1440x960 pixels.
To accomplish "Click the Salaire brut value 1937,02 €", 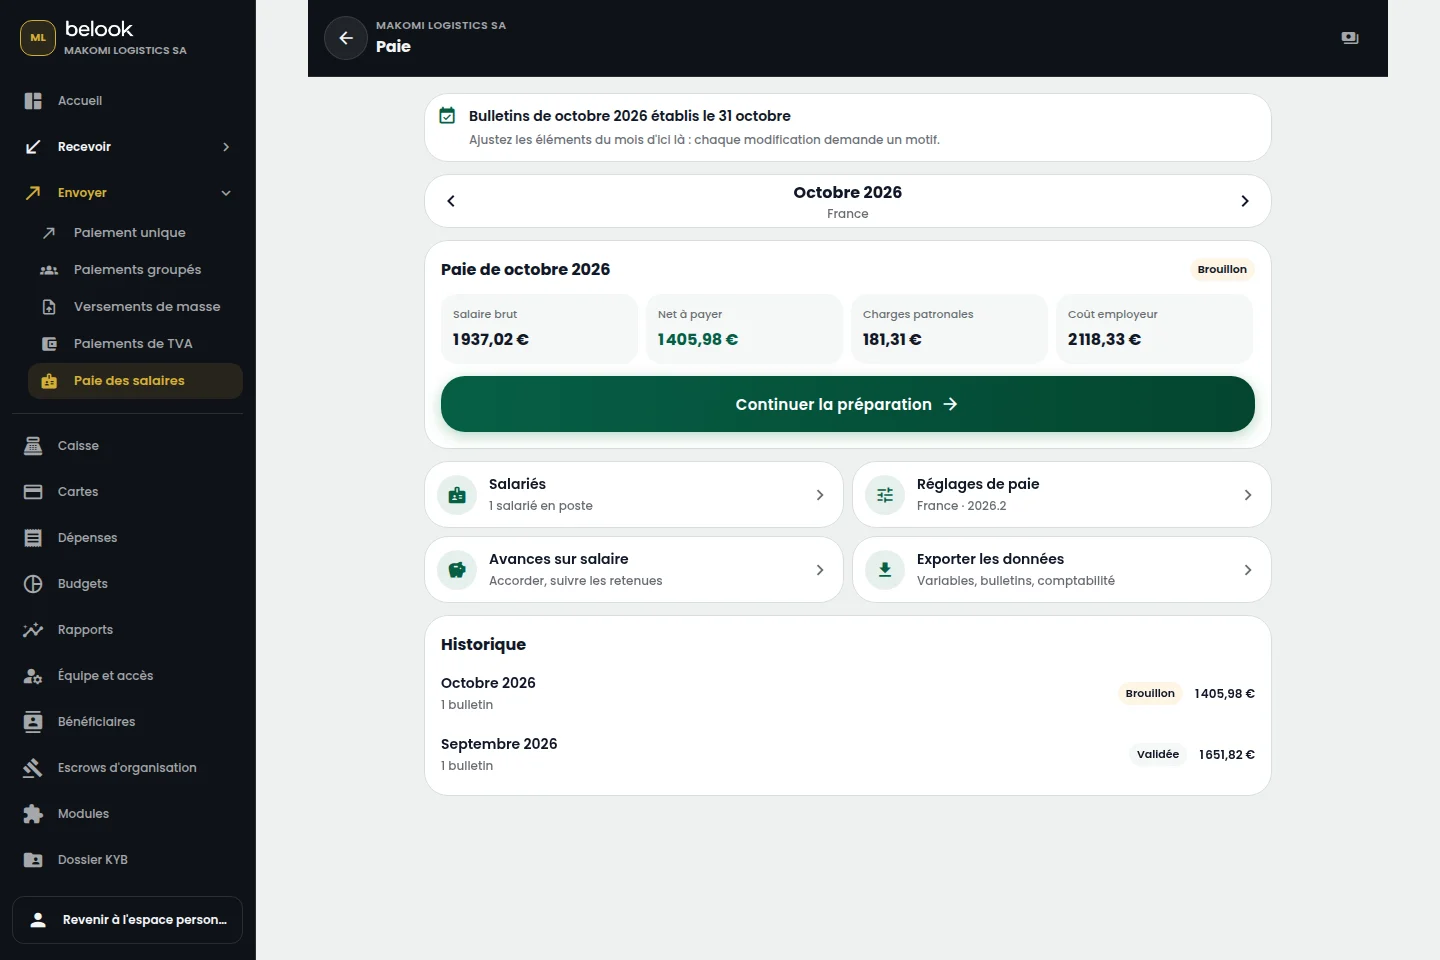I will click(491, 339).
